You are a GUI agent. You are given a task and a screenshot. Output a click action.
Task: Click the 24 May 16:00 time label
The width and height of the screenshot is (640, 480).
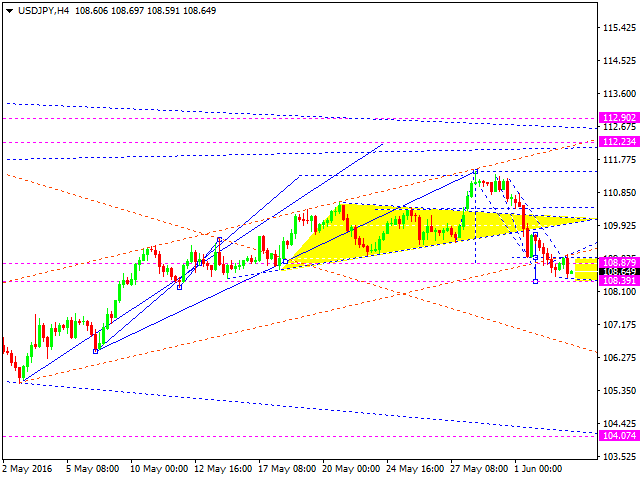[415, 469]
